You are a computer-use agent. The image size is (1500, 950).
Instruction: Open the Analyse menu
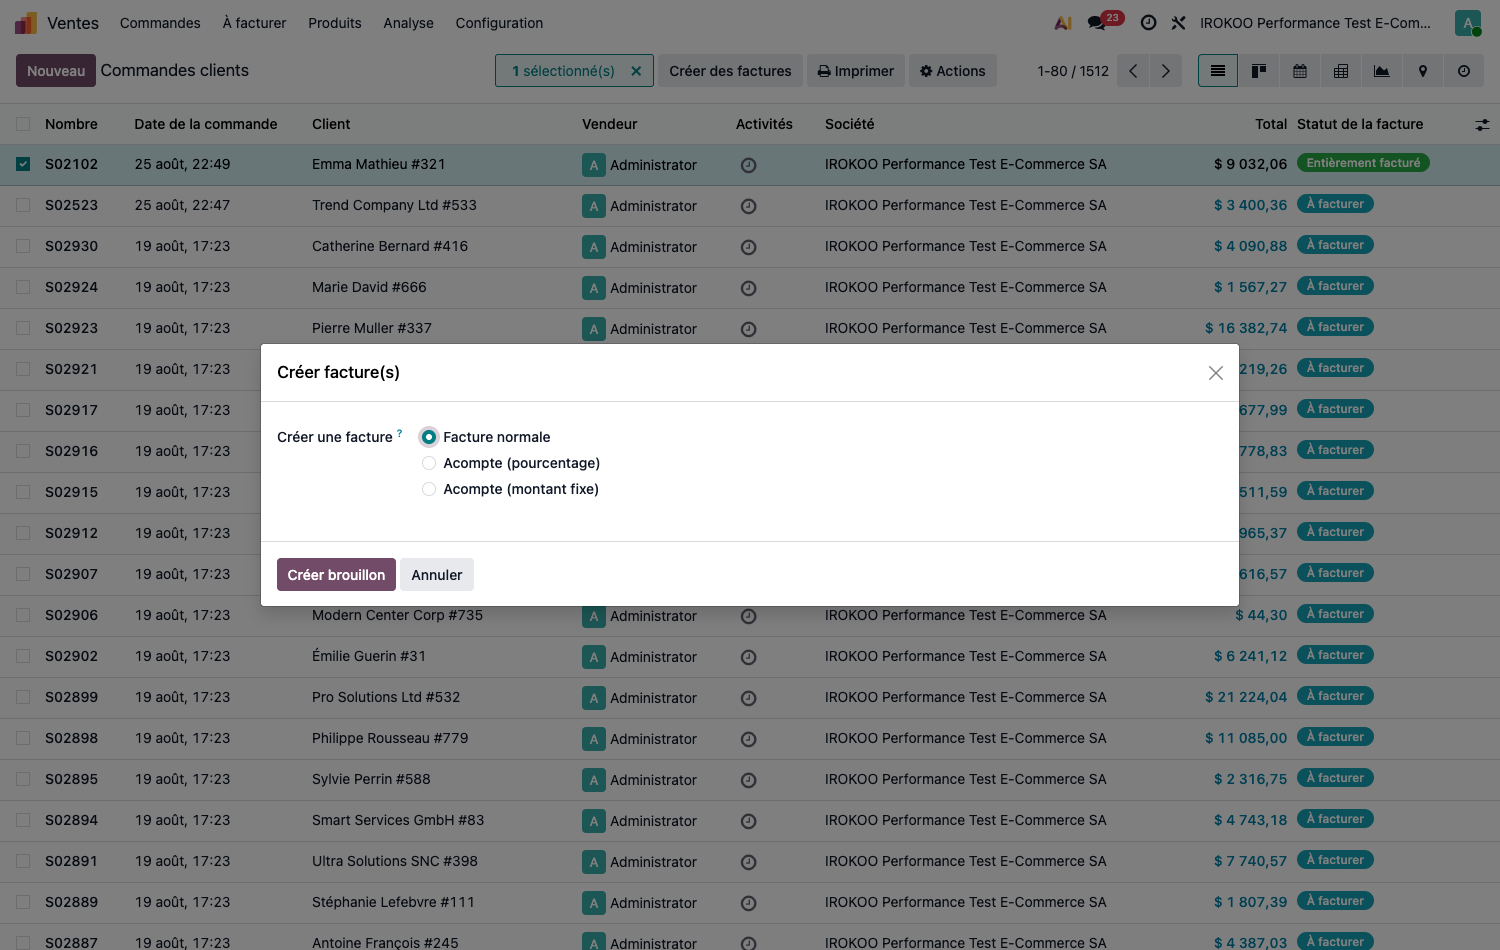click(409, 23)
